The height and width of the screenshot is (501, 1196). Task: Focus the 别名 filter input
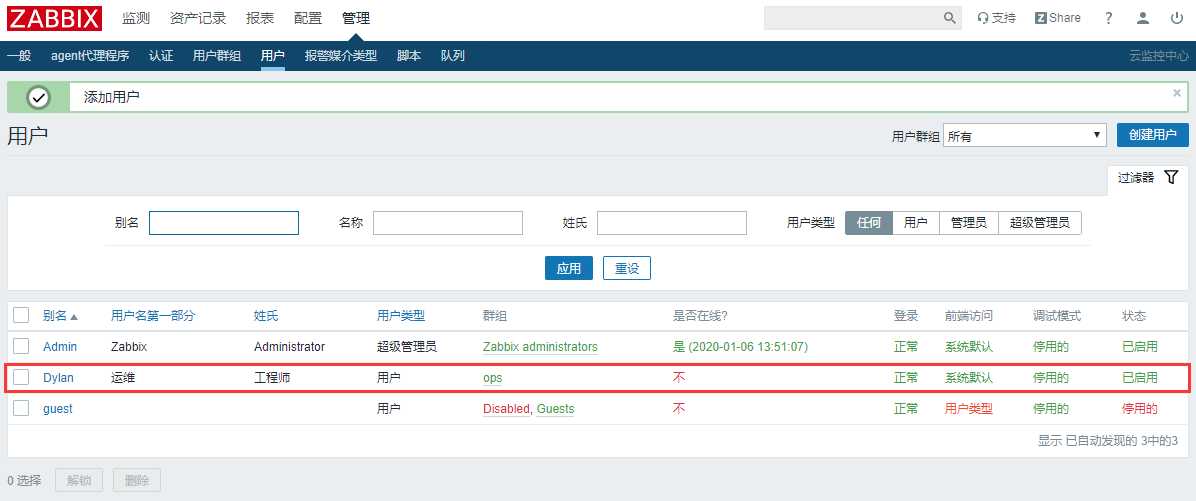[223, 223]
